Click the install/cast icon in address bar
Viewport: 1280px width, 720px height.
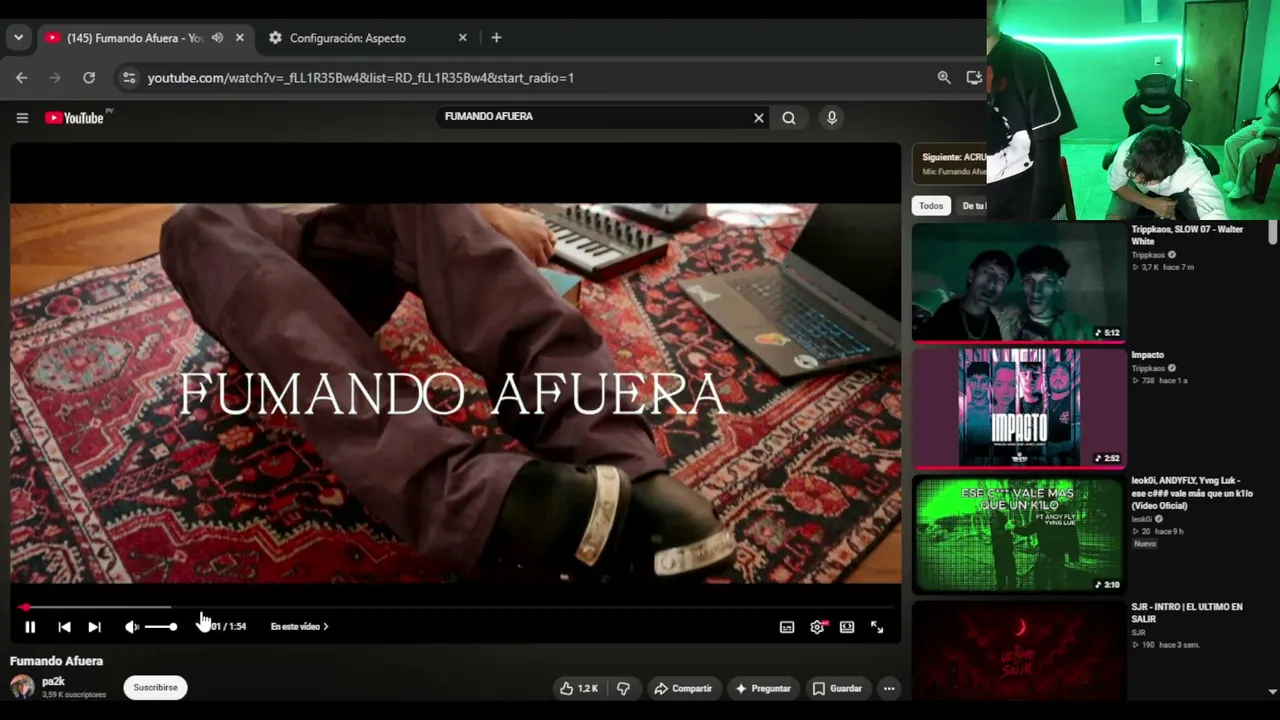click(974, 78)
